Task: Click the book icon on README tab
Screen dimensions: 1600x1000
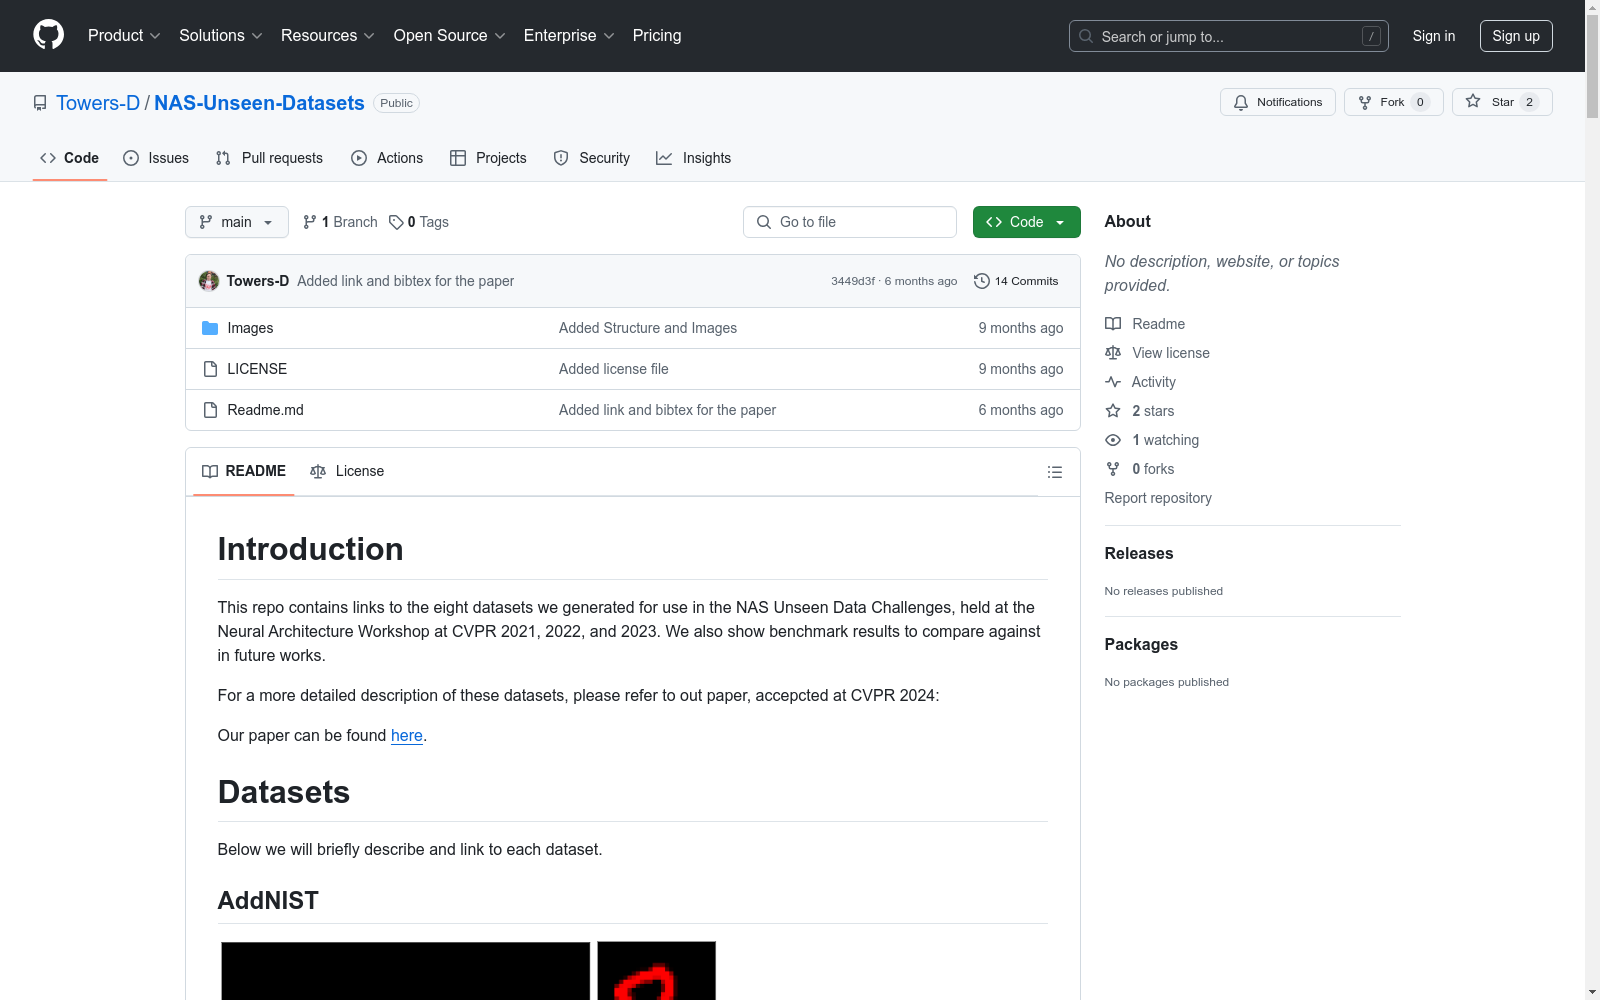Action: [210, 471]
